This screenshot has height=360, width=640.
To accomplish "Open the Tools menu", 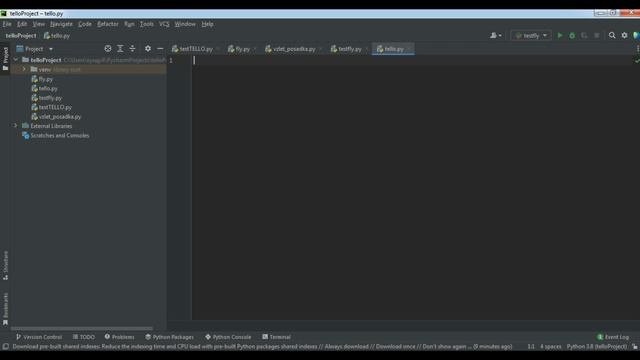I will tap(147, 24).
